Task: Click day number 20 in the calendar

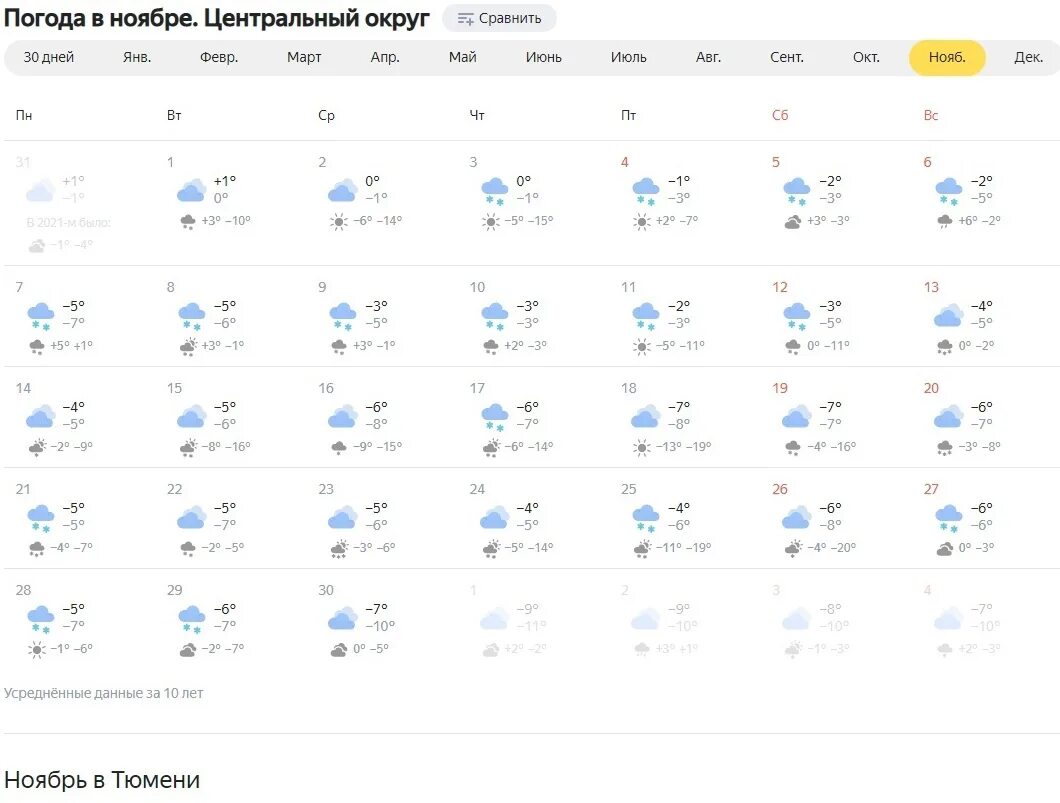Action: (x=932, y=389)
